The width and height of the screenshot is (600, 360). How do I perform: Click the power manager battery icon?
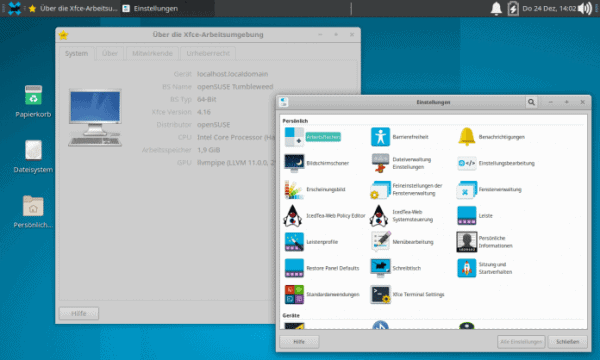point(513,8)
